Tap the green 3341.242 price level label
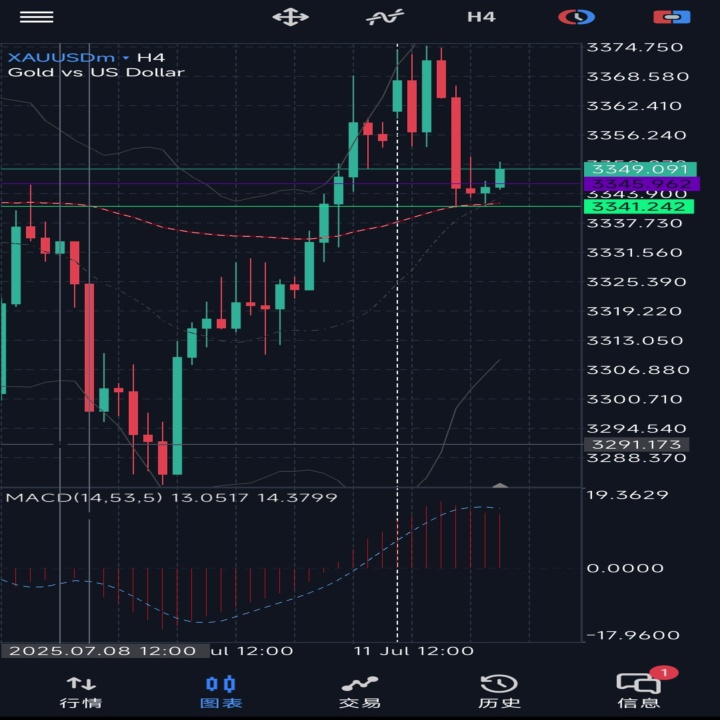The width and height of the screenshot is (720, 720). [639, 207]
